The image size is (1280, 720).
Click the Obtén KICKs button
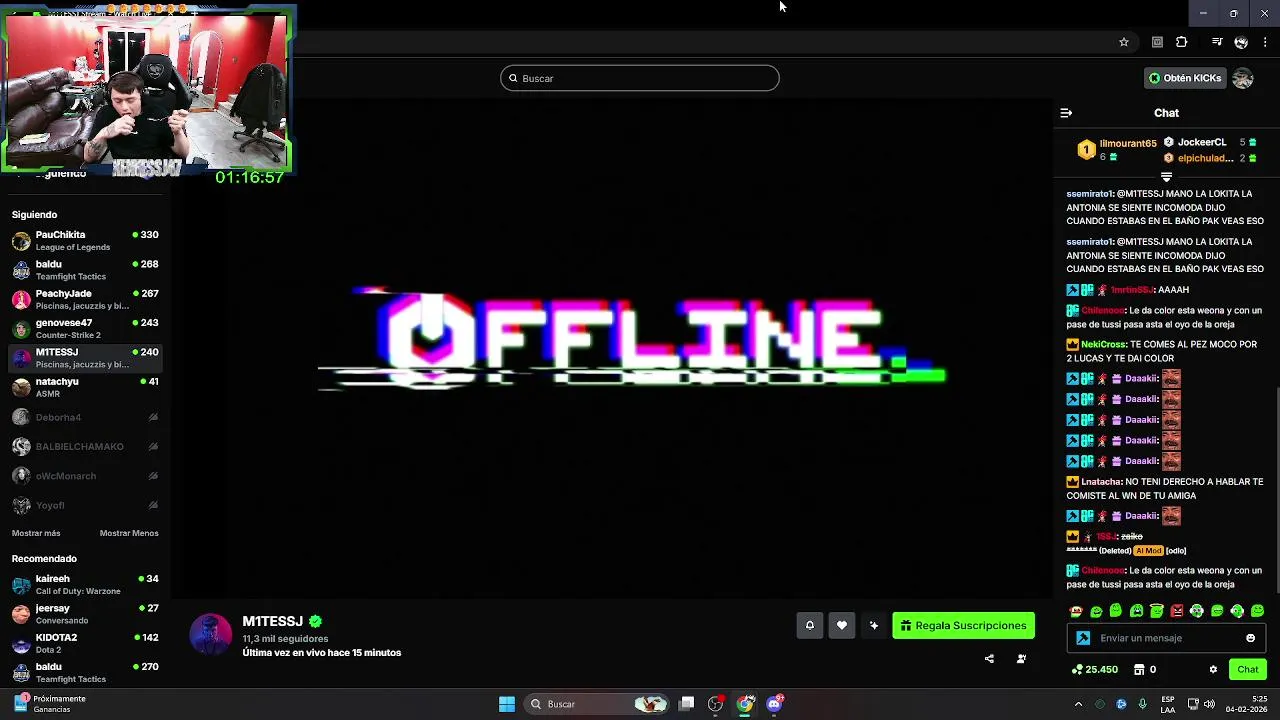[1185, 78]
